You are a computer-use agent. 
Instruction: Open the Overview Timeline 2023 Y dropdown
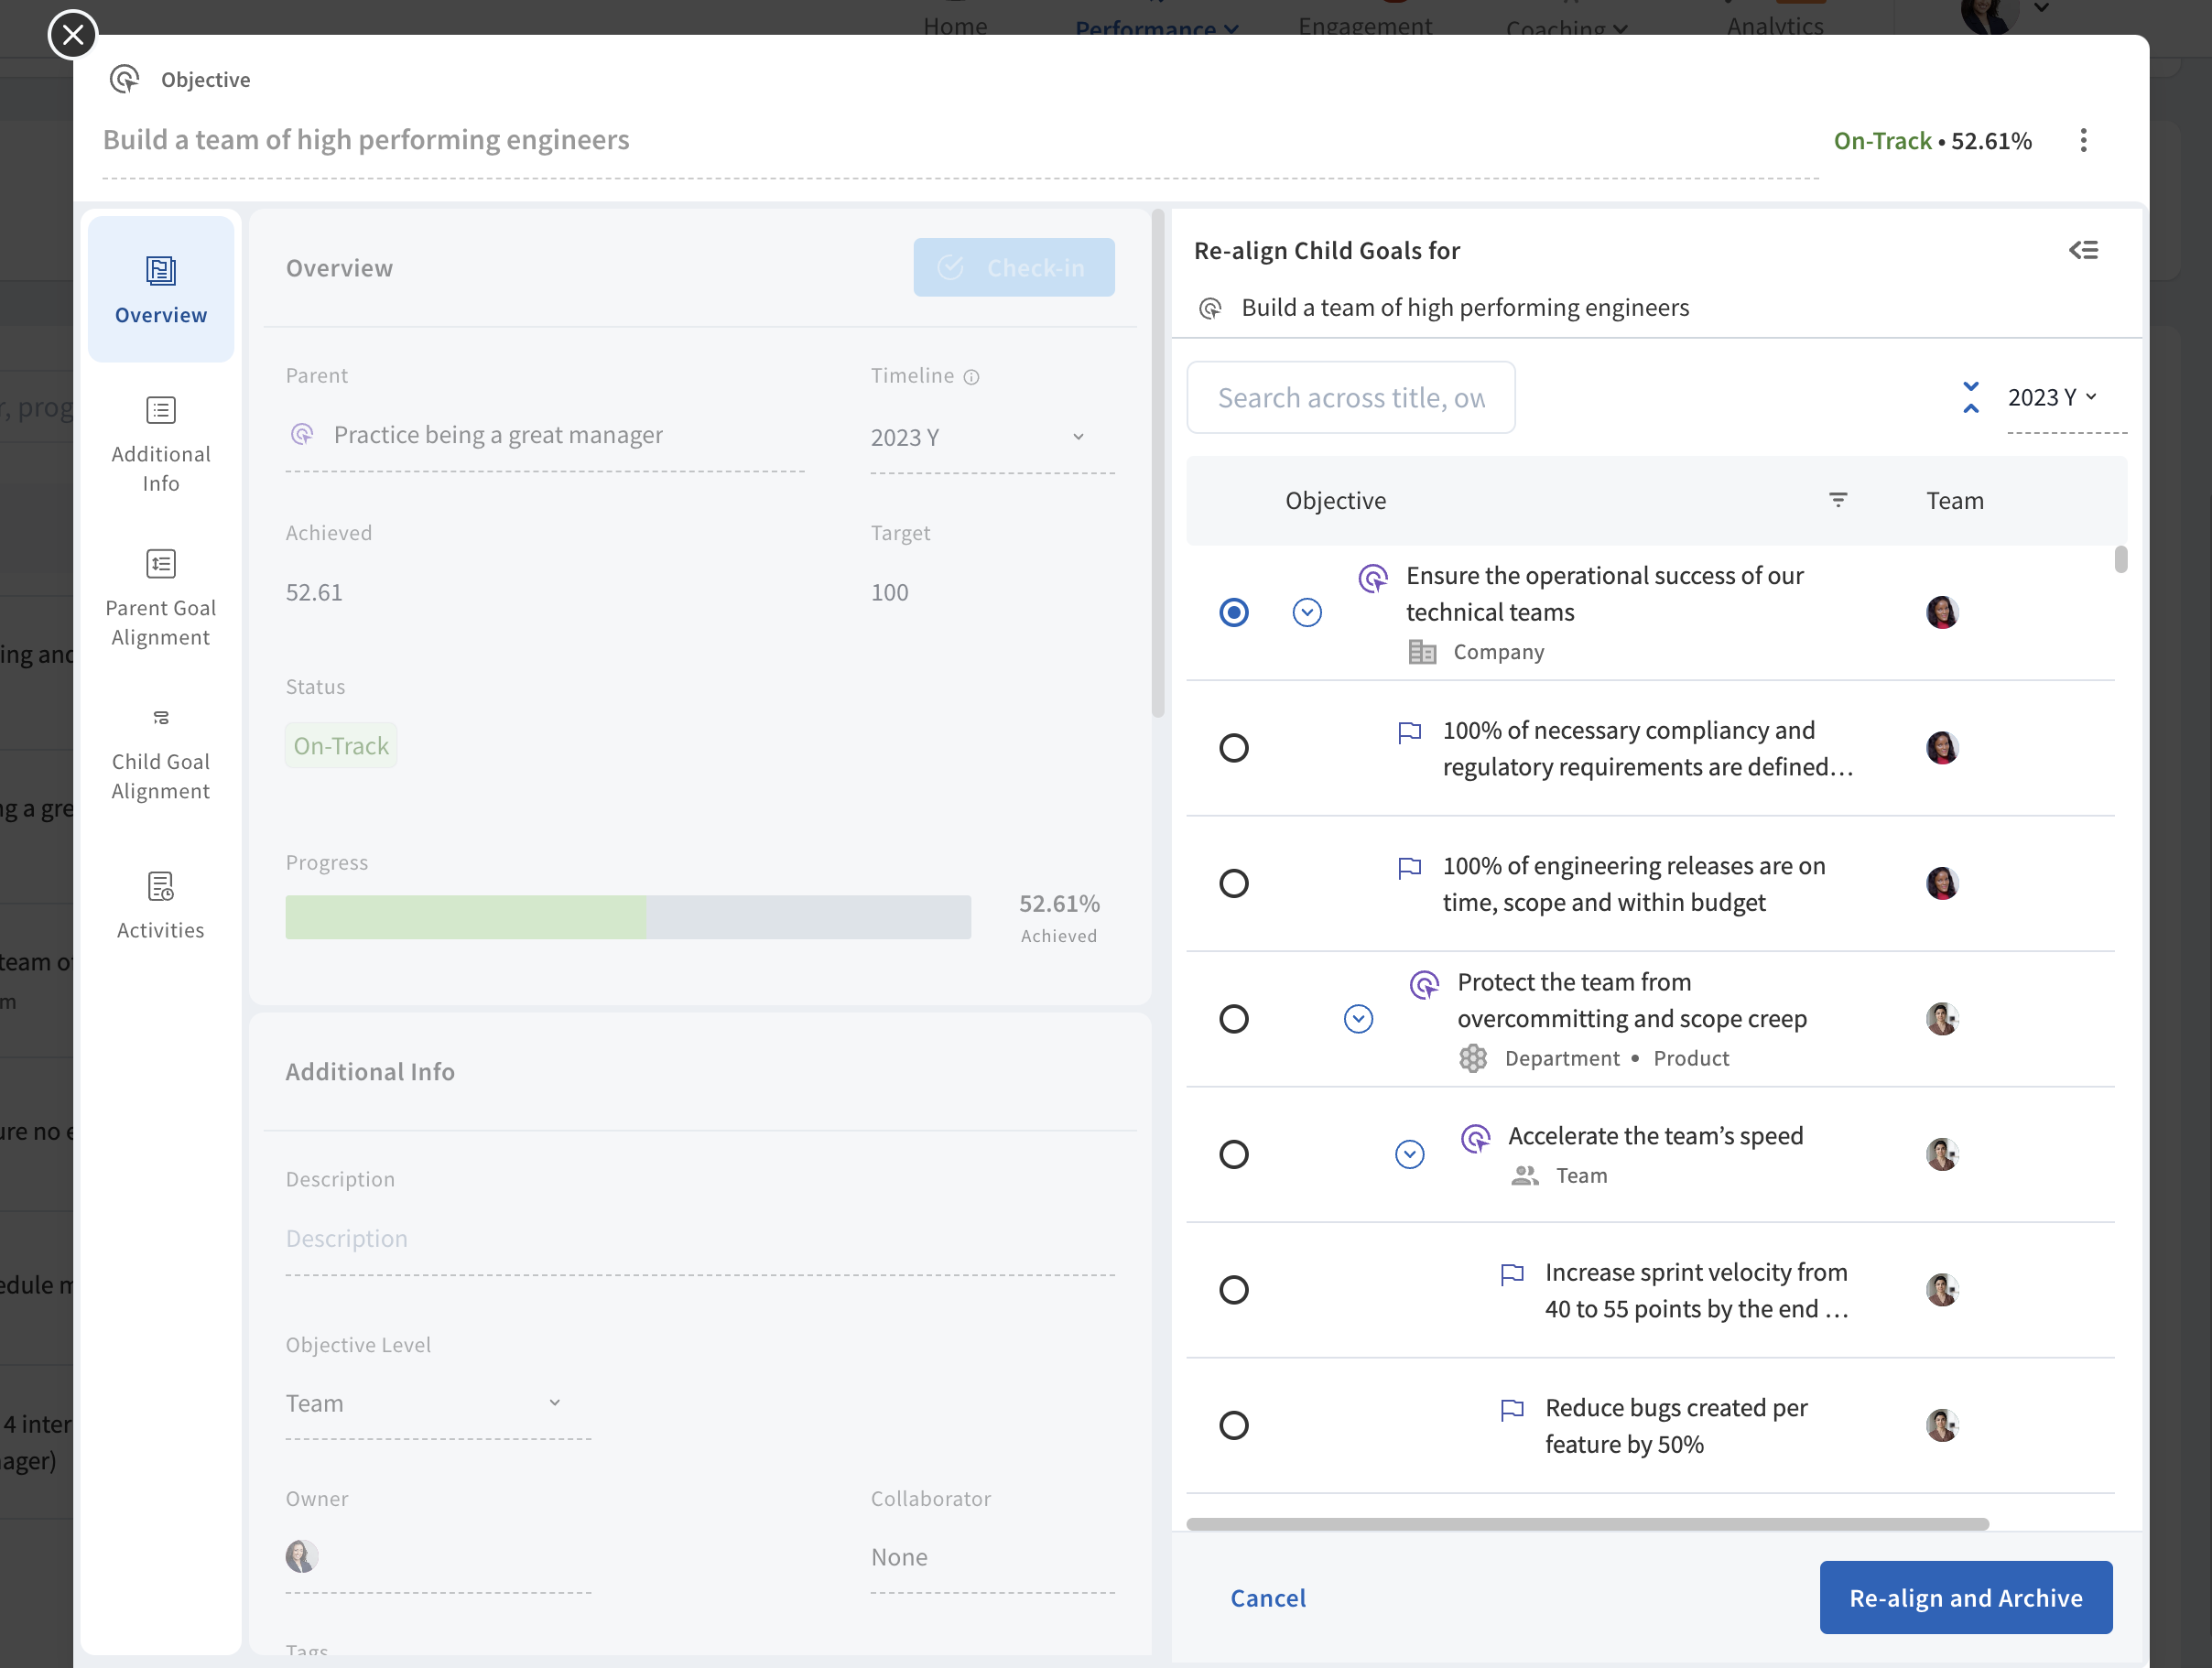point(990,438)
